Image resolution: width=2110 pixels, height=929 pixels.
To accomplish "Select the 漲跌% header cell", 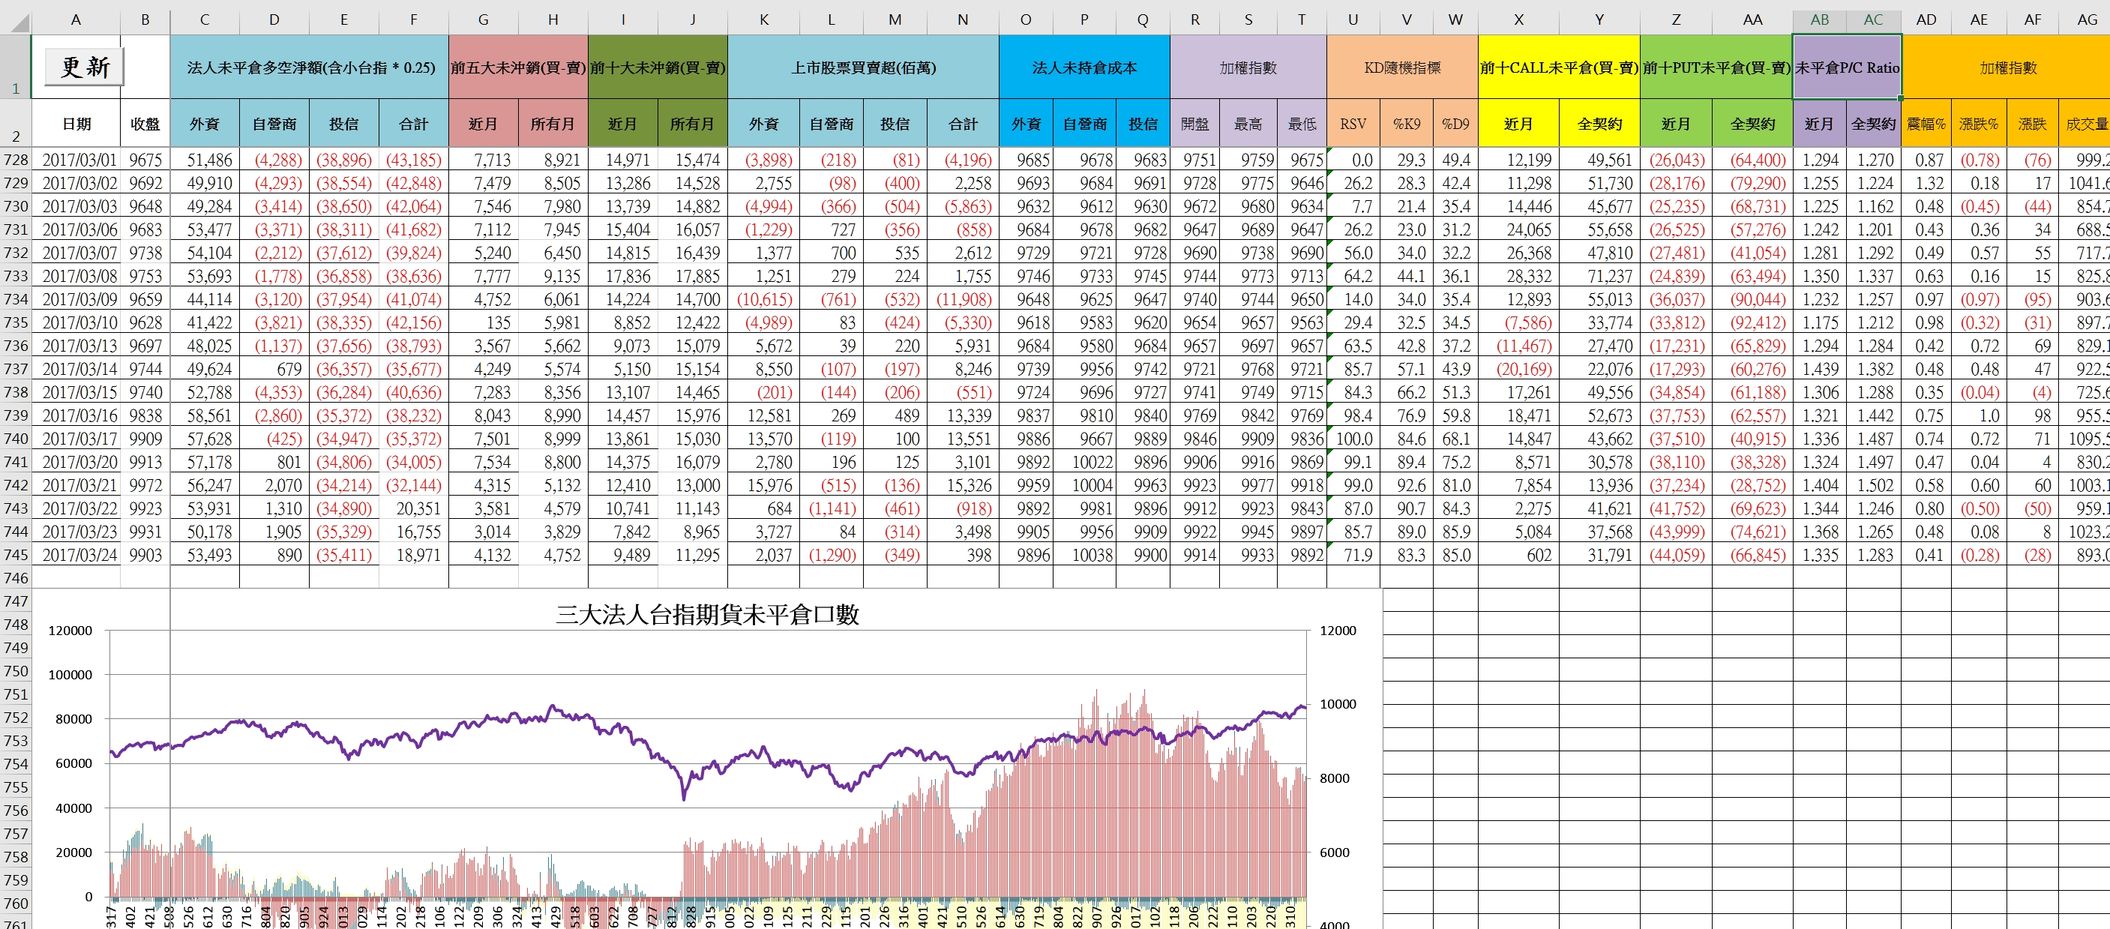I will pyautogui.click(x=1979, y=124).
